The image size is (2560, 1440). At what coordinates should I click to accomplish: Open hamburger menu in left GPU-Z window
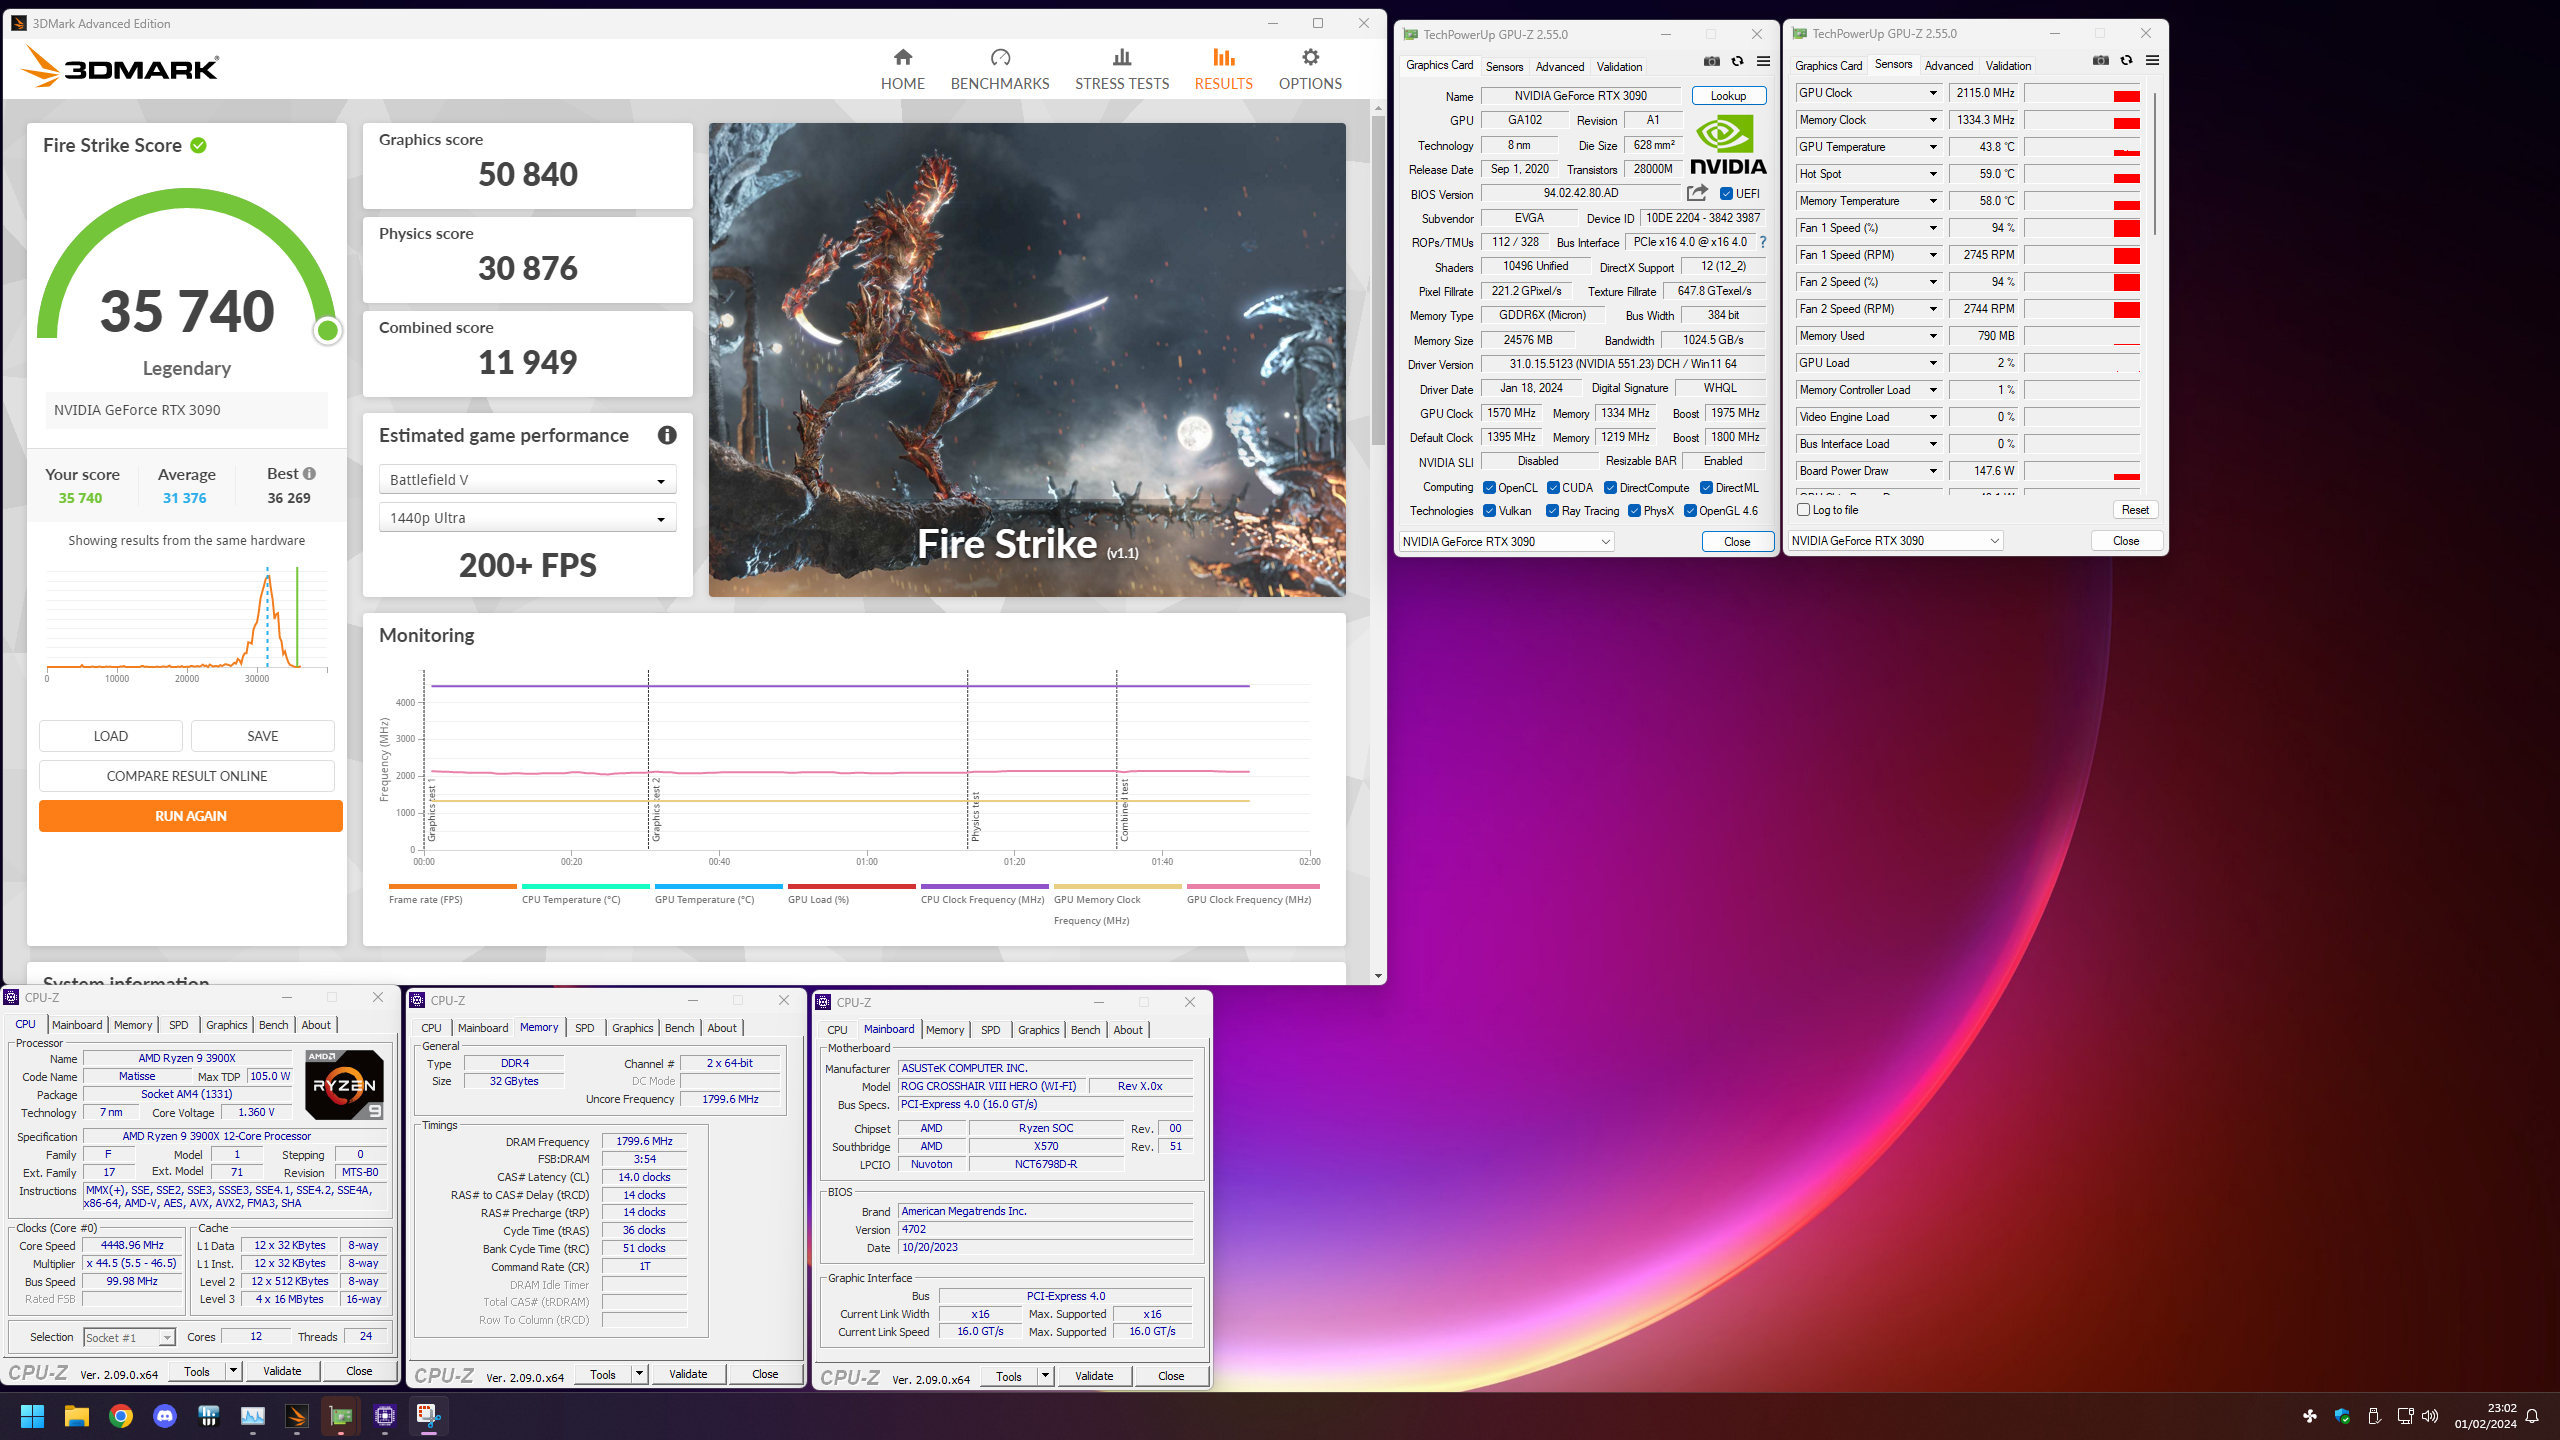1764,61
